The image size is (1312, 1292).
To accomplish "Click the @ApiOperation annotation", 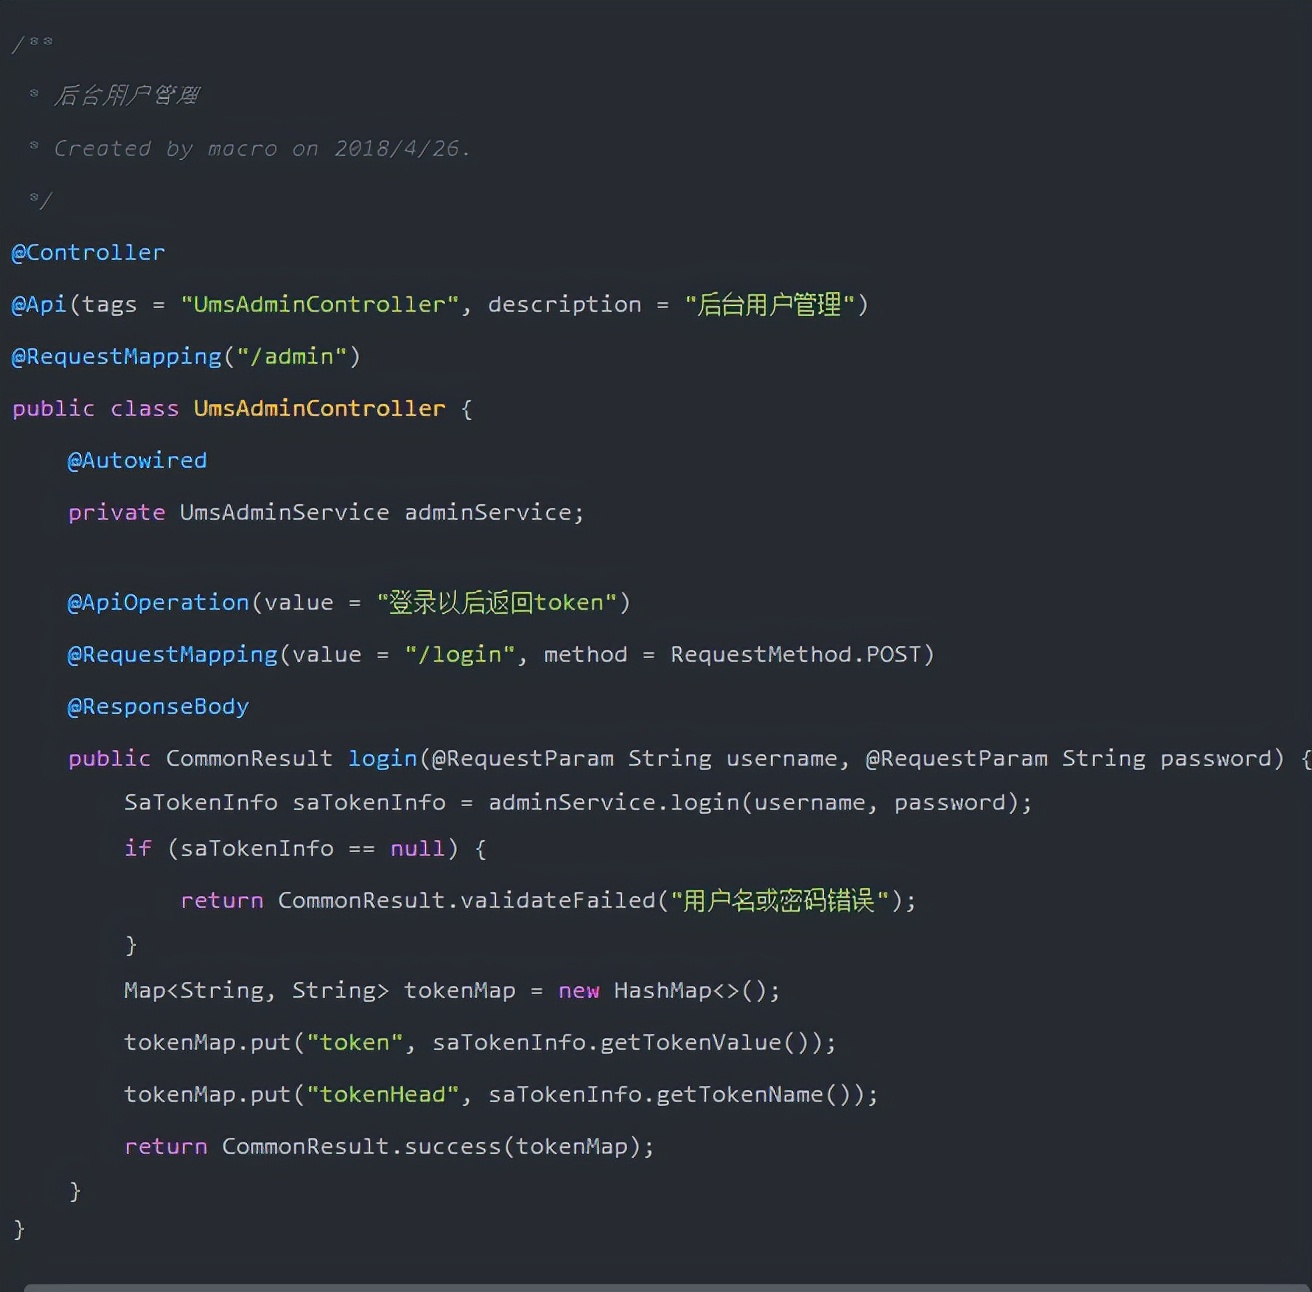I will pos(158,603).
